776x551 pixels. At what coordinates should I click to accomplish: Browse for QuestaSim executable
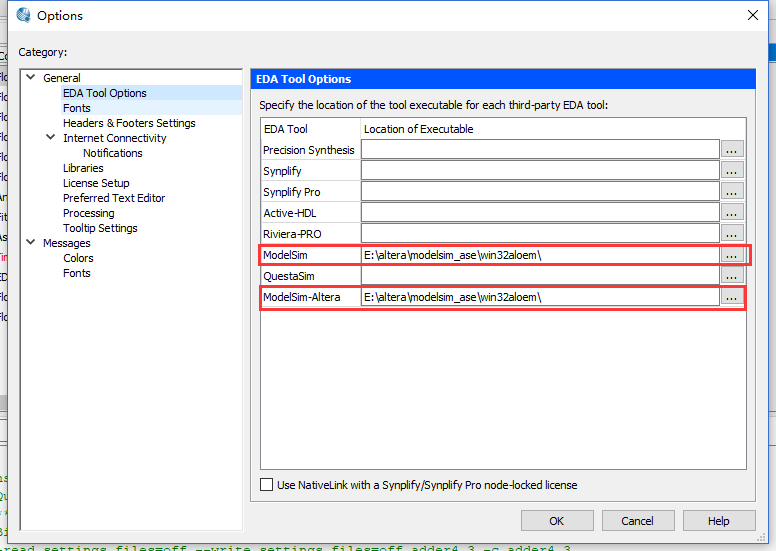point(732,276)
